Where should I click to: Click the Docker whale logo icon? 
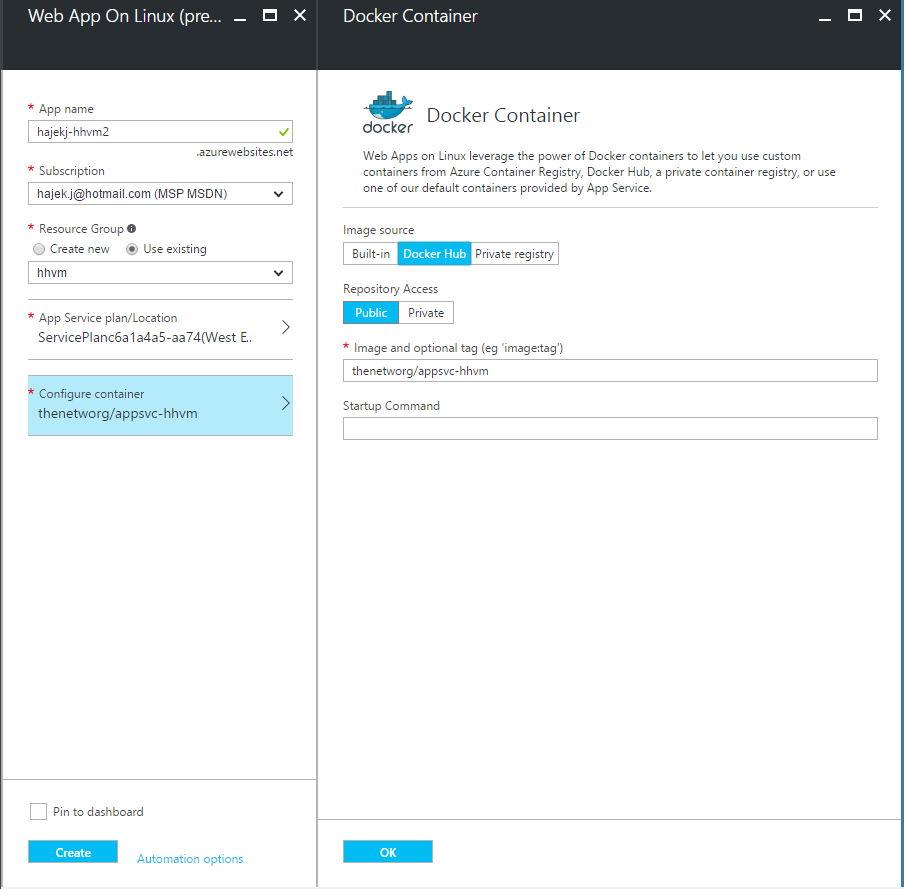(387, 113)
